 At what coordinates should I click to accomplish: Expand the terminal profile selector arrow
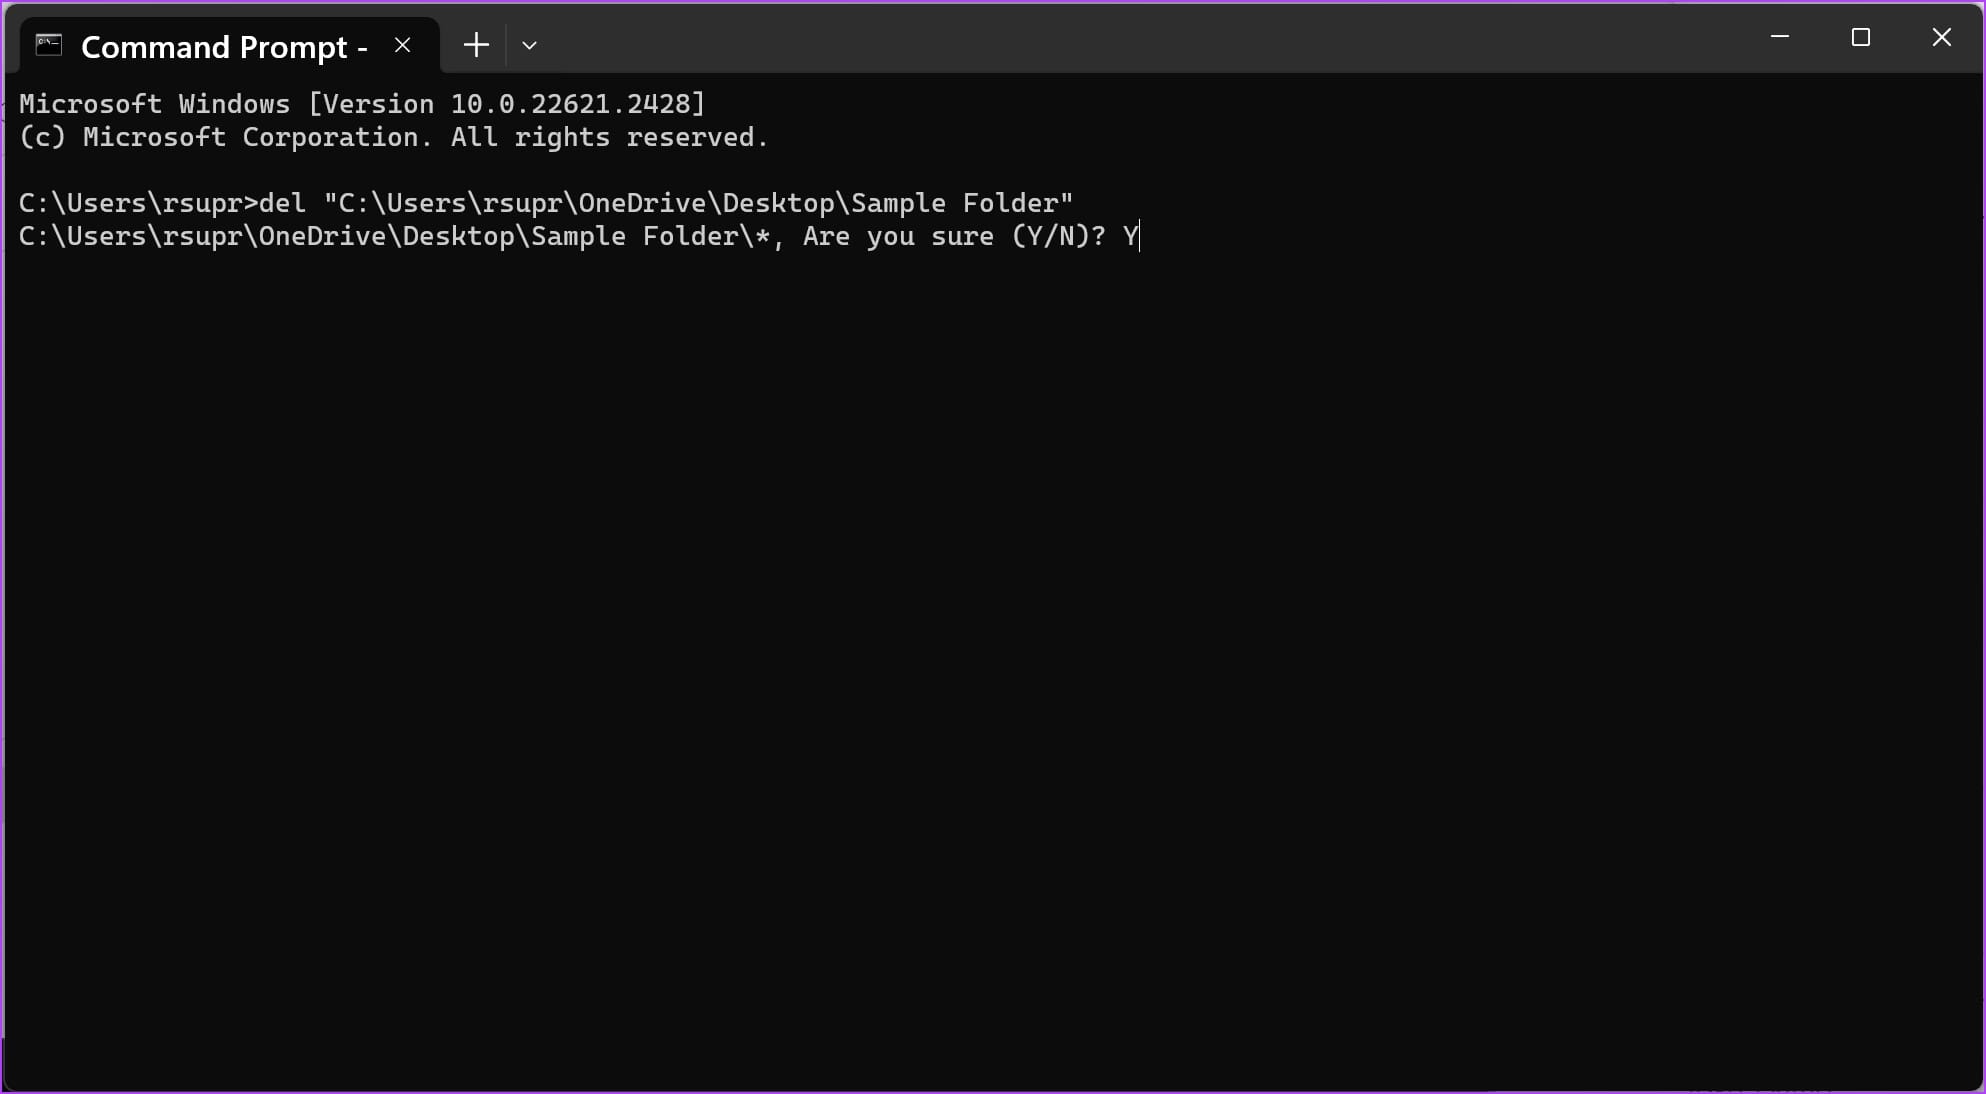(x=530, y=45)
